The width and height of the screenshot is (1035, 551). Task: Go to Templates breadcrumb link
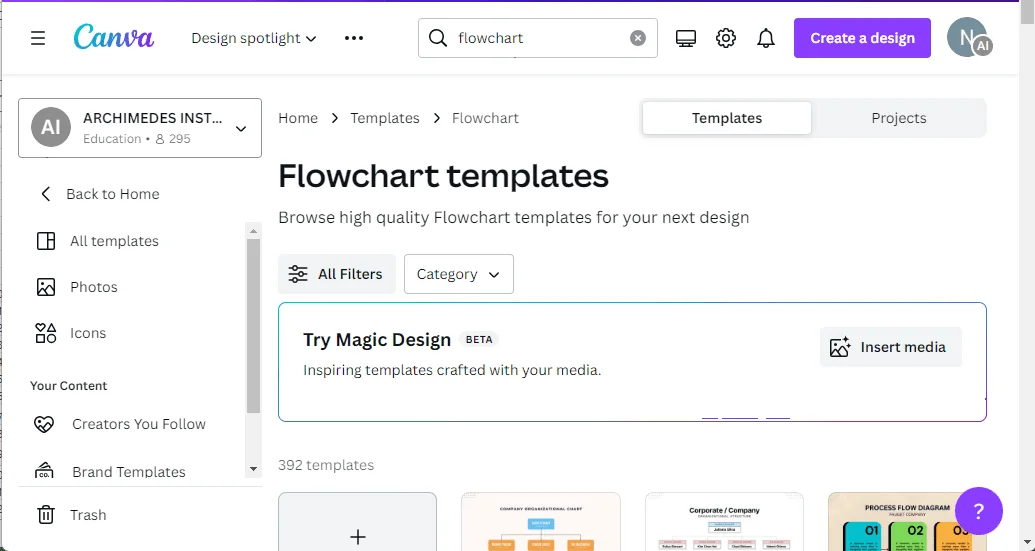pos(385,118)
